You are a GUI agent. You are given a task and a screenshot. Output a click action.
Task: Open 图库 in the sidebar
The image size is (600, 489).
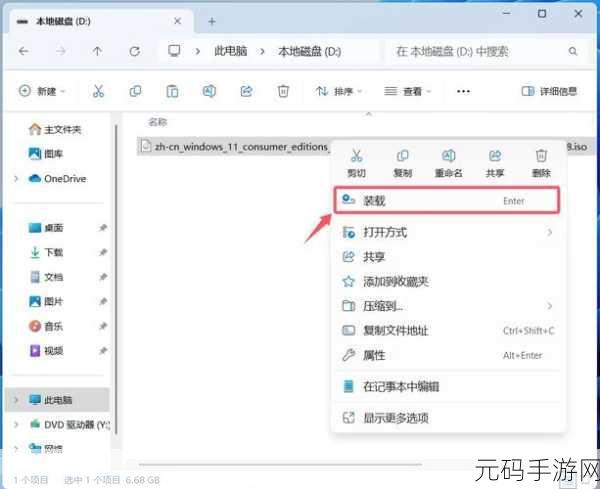pyautogui.click(x=46, y=154)
